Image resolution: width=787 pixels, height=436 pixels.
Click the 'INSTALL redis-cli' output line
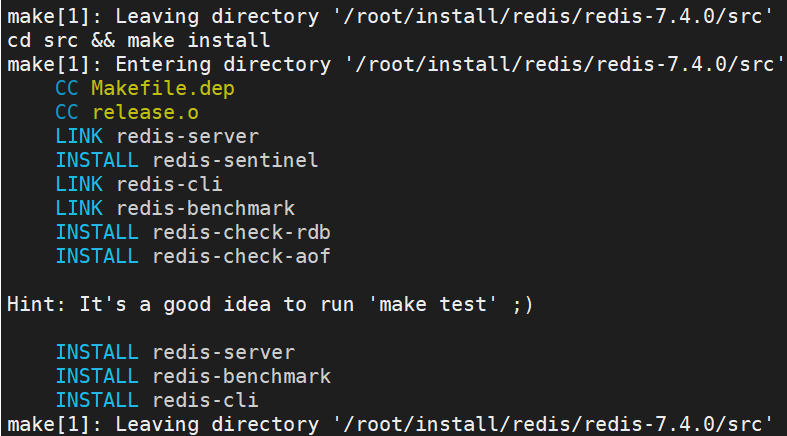(157, 401)
